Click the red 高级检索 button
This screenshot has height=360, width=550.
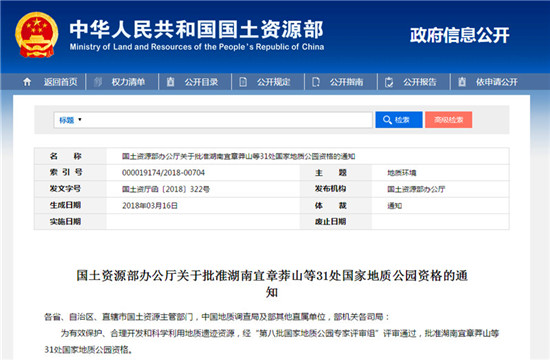coord(449,120)
